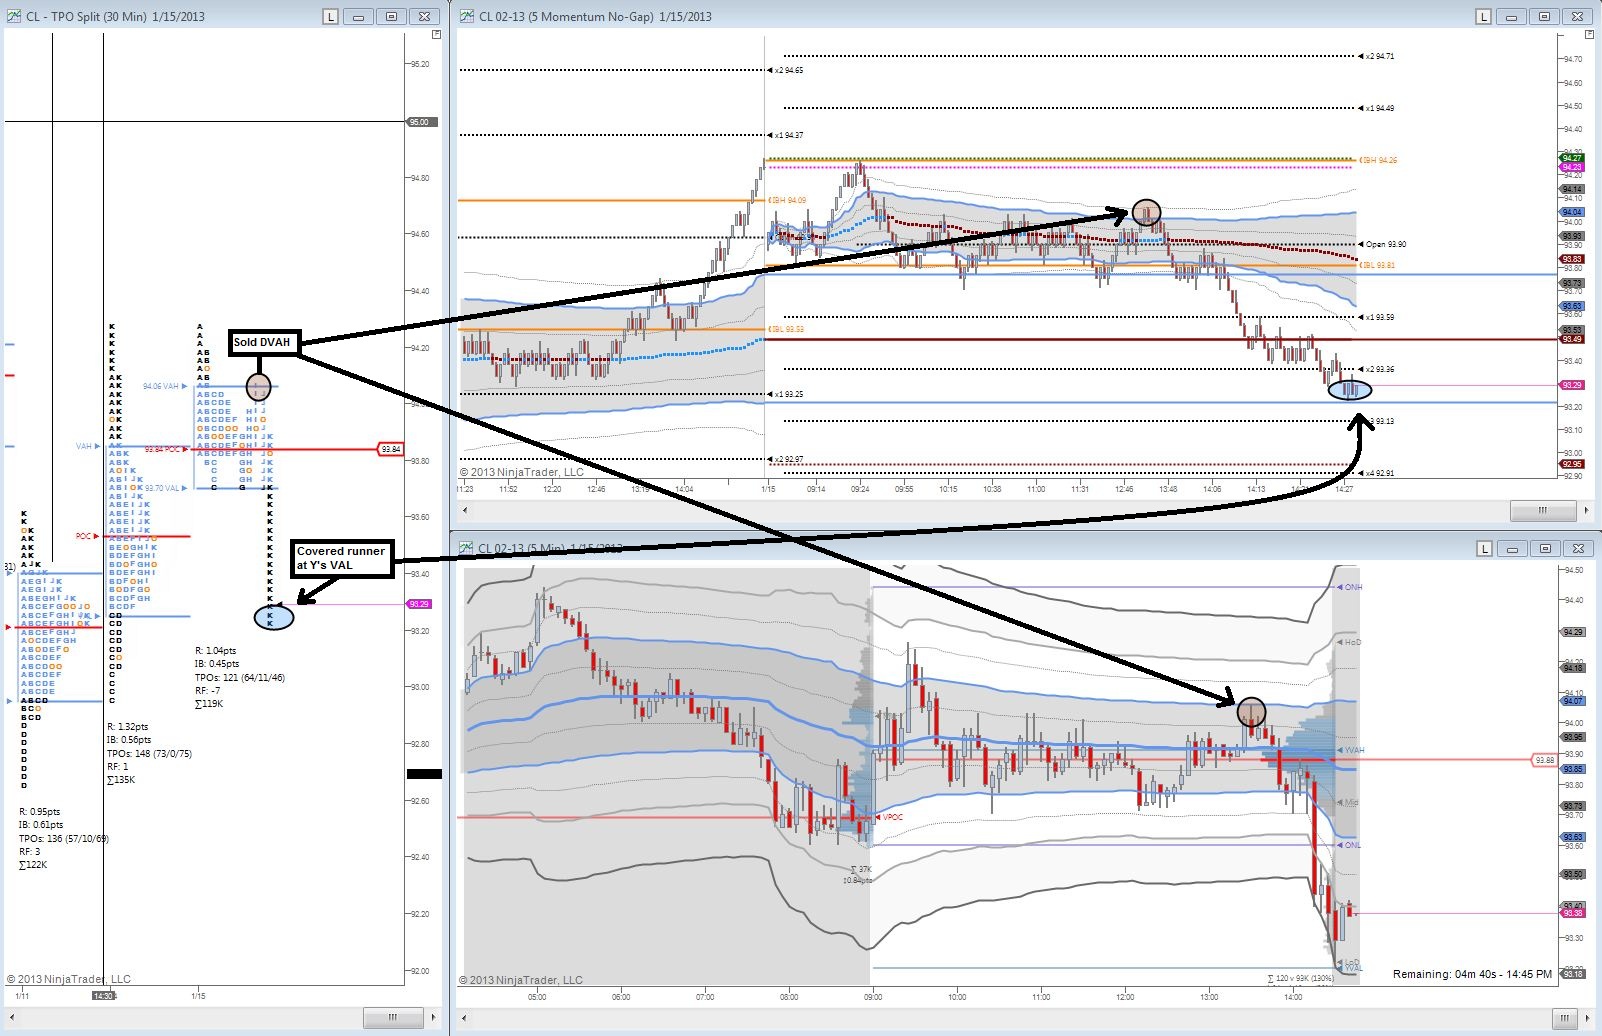The image size is (1602, 1036).
Task: Click the magenta 94.23 price marker
Action: click(x=1572, y=167)
